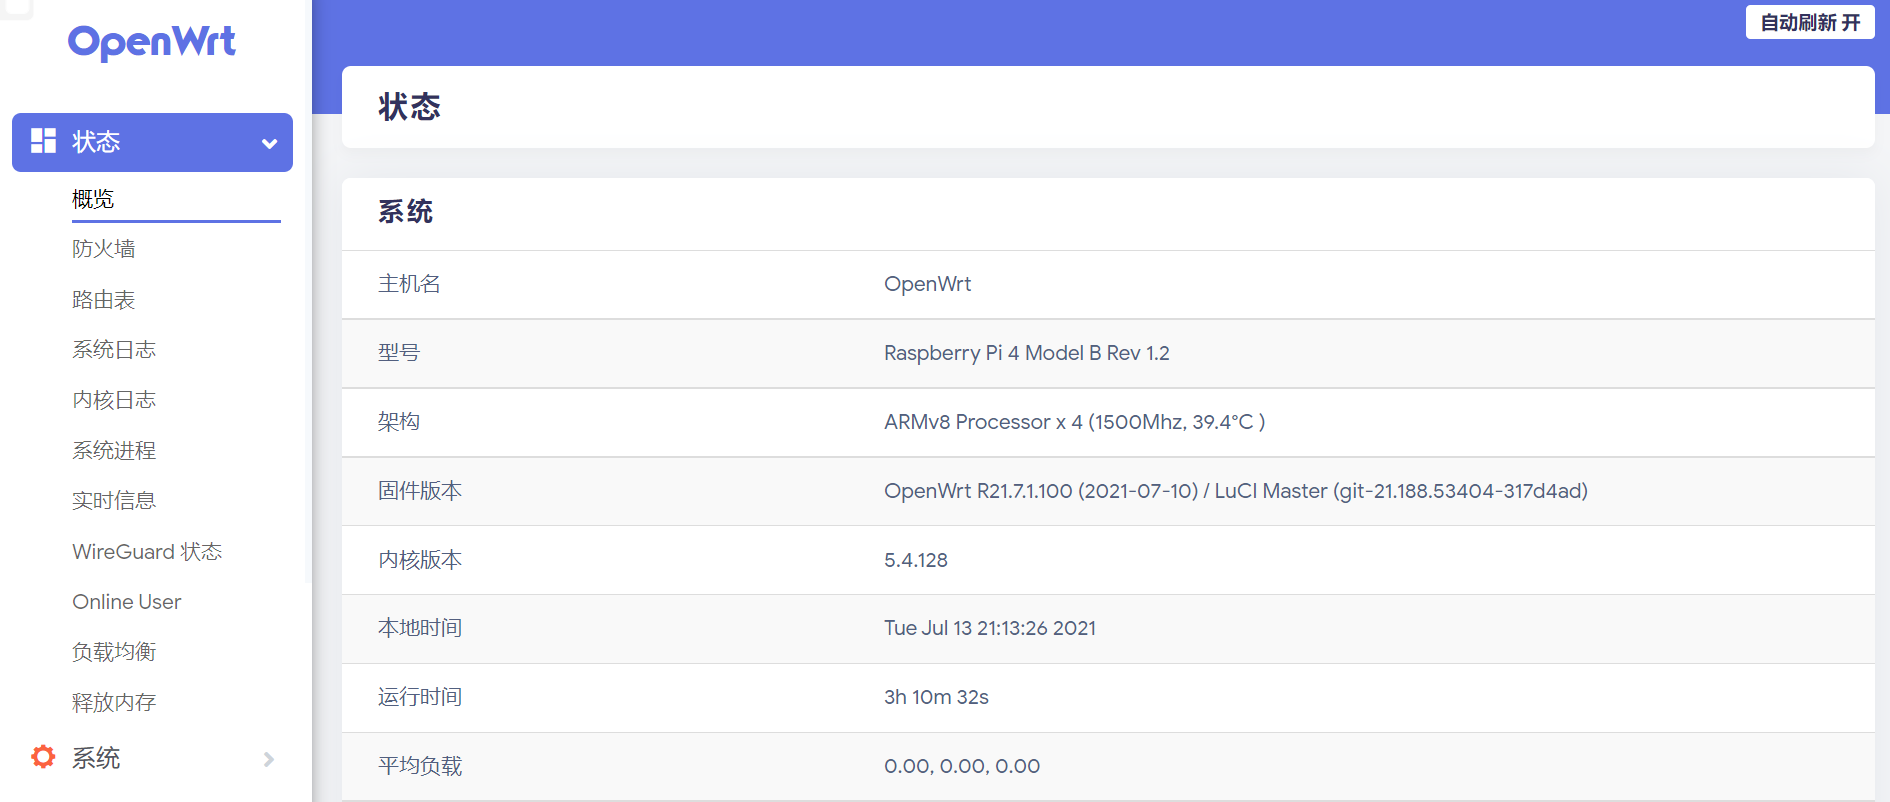The height and width of the screenshot is (802, 1890).
Task: Go to the 负载均衡 page
Action: point(114,652)
